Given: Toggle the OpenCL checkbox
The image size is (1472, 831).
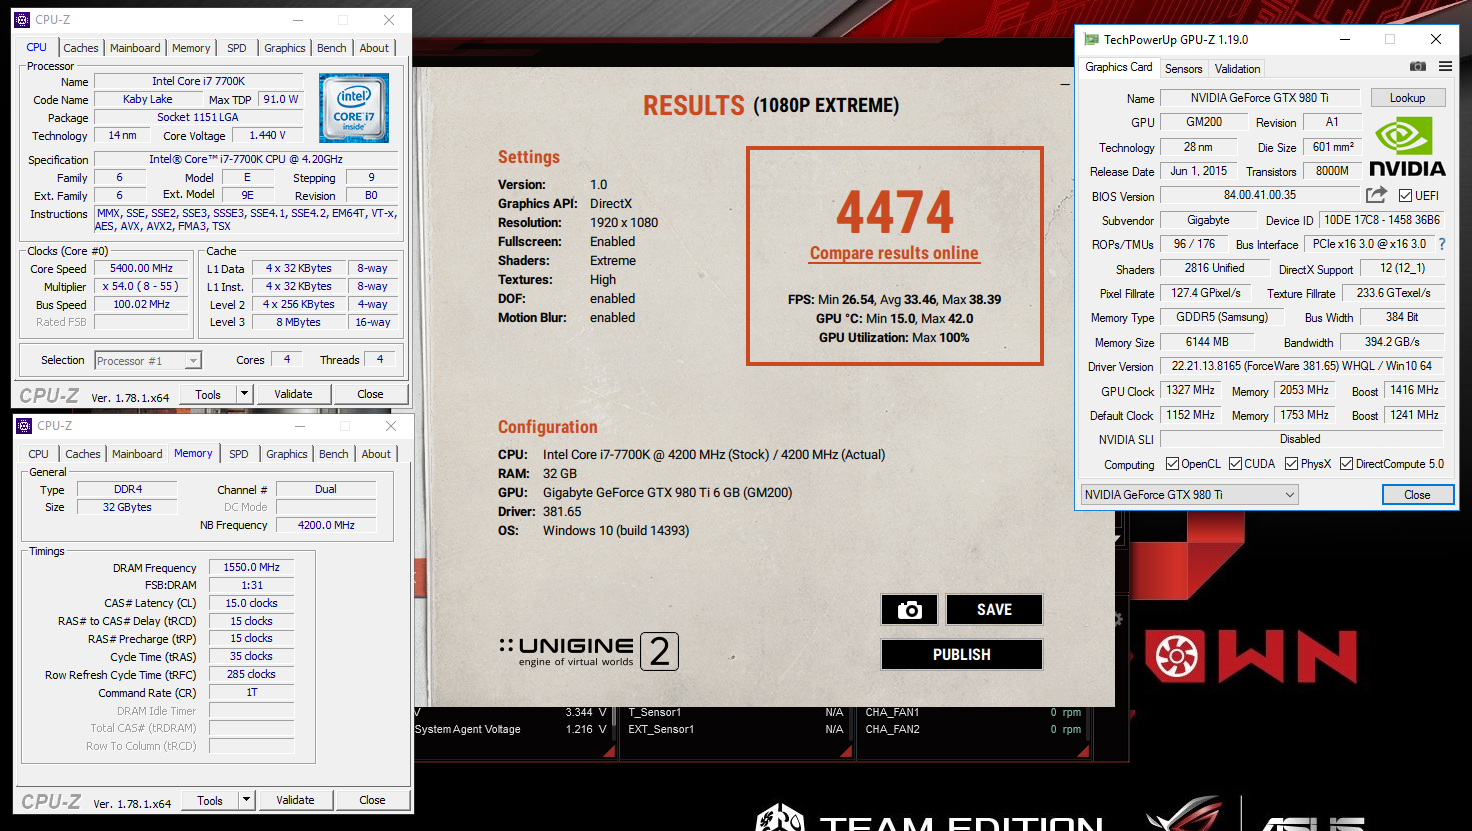Looking at the screenshot, I should [1173, 464].
